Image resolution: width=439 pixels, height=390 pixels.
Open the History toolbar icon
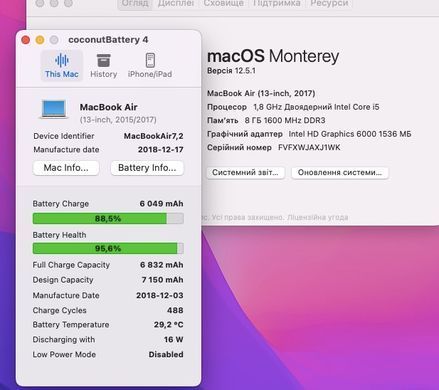[103, 66]
